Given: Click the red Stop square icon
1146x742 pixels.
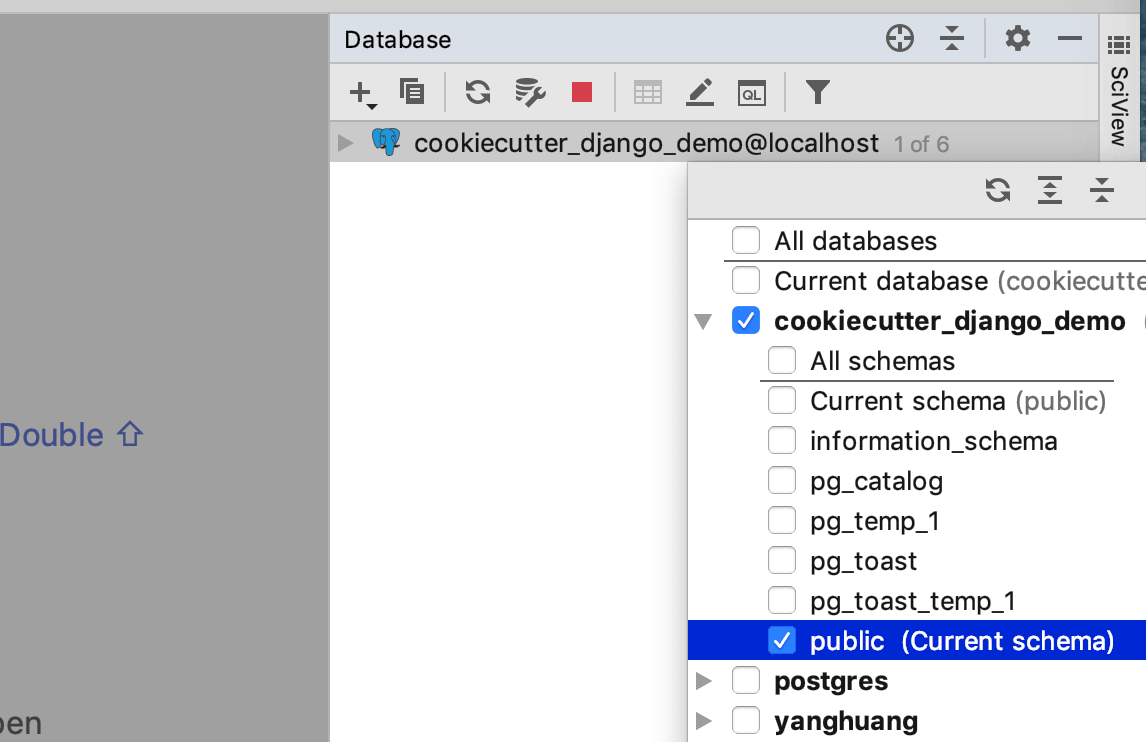Looking at the screenshot, I should (583, 91).
